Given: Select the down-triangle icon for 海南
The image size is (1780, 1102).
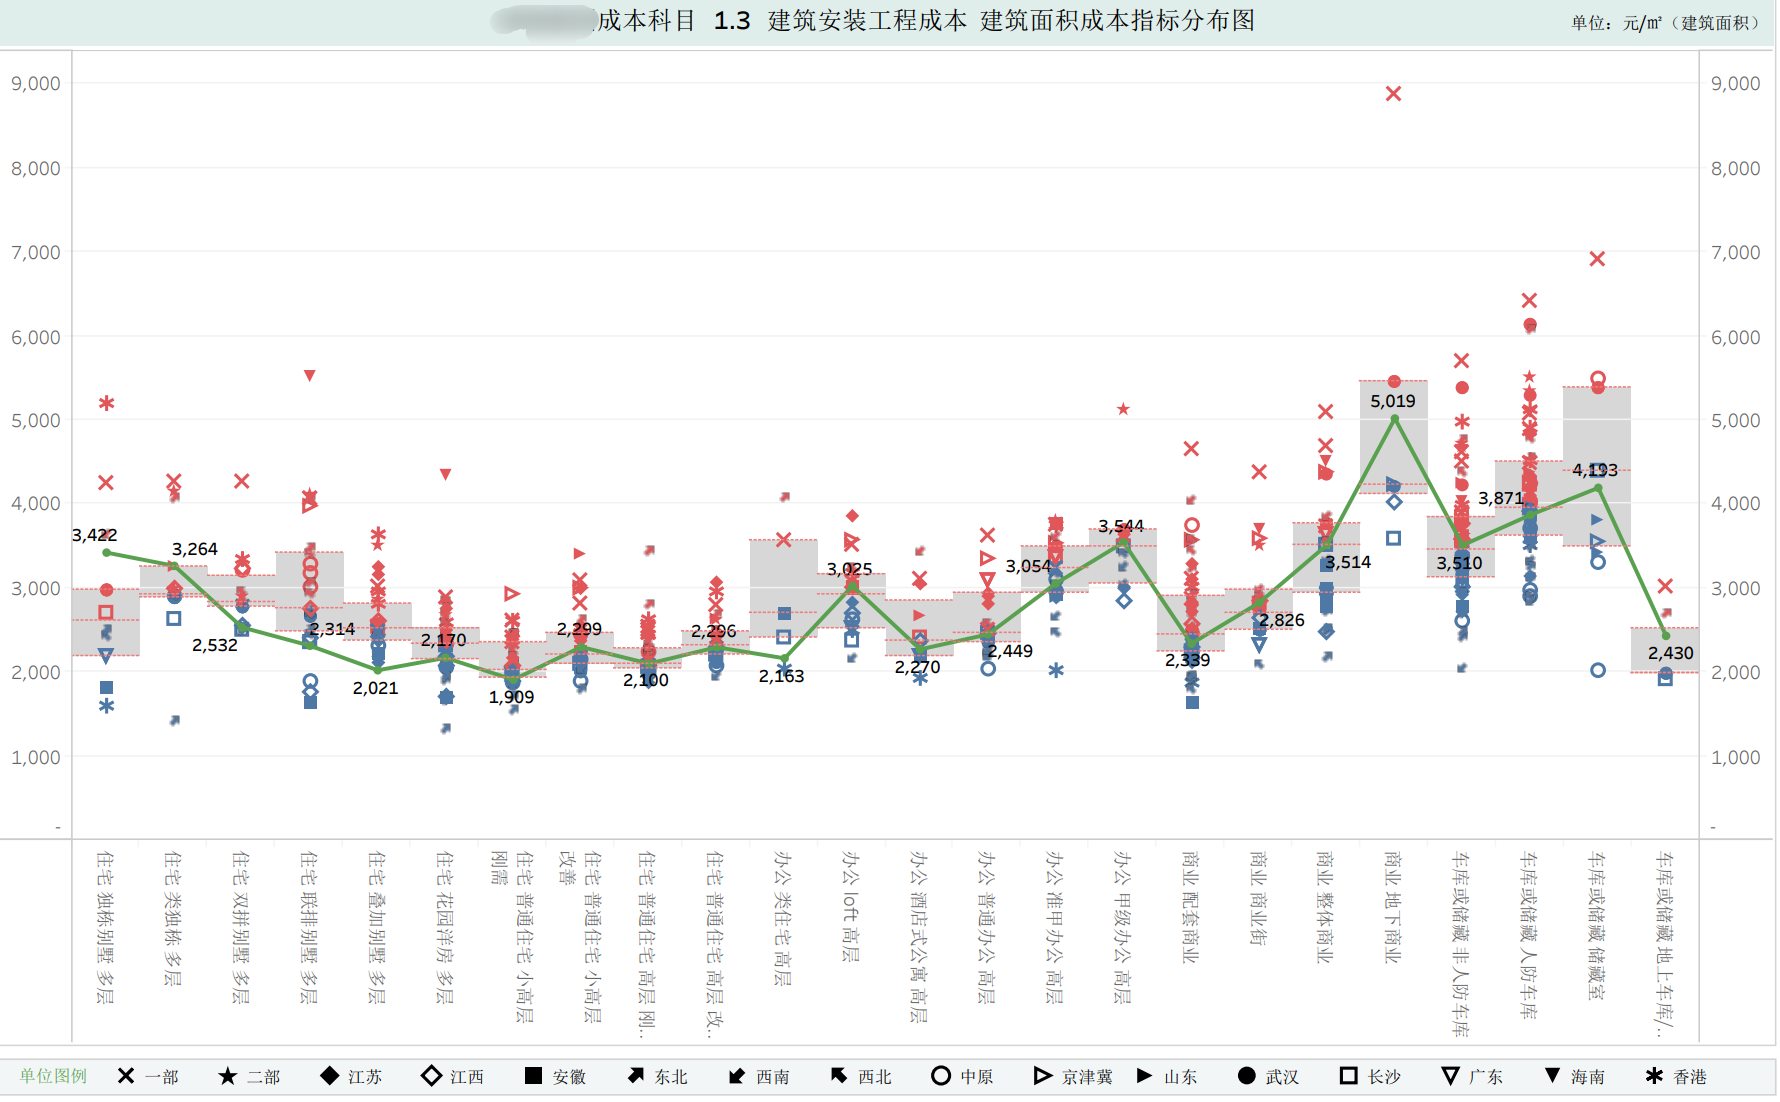Looking at the screenshot, I should pyautogui.click(x=1552, y=1076).
